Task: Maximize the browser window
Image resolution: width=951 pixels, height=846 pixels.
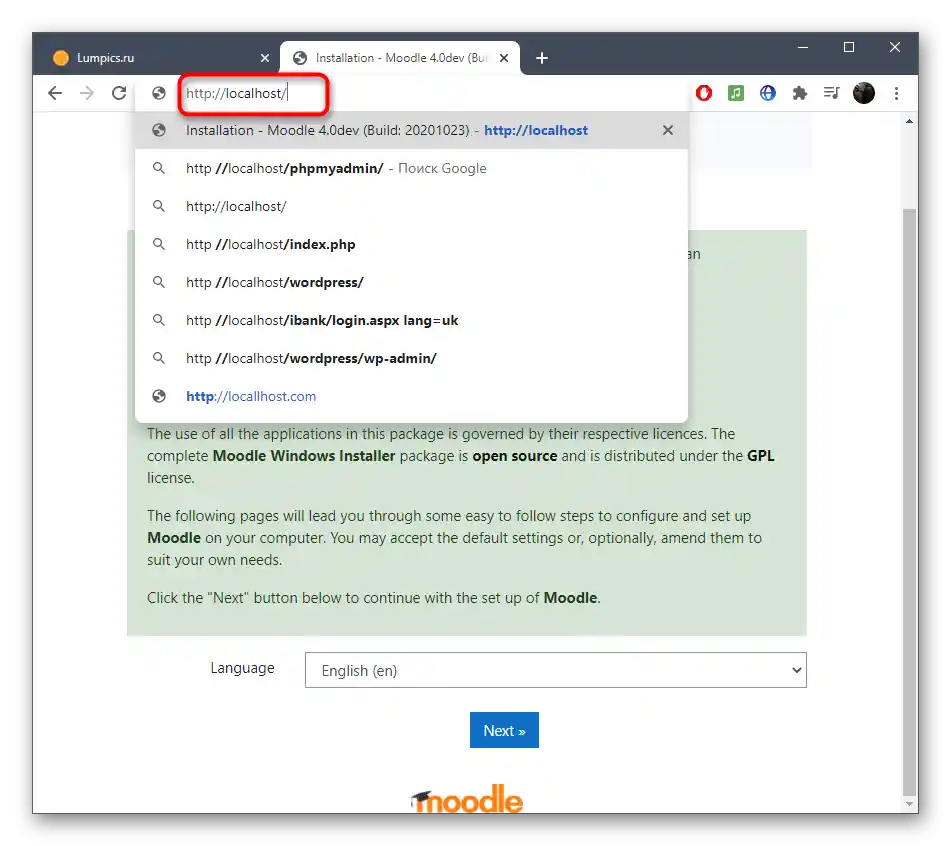Action: pos(849,47)
